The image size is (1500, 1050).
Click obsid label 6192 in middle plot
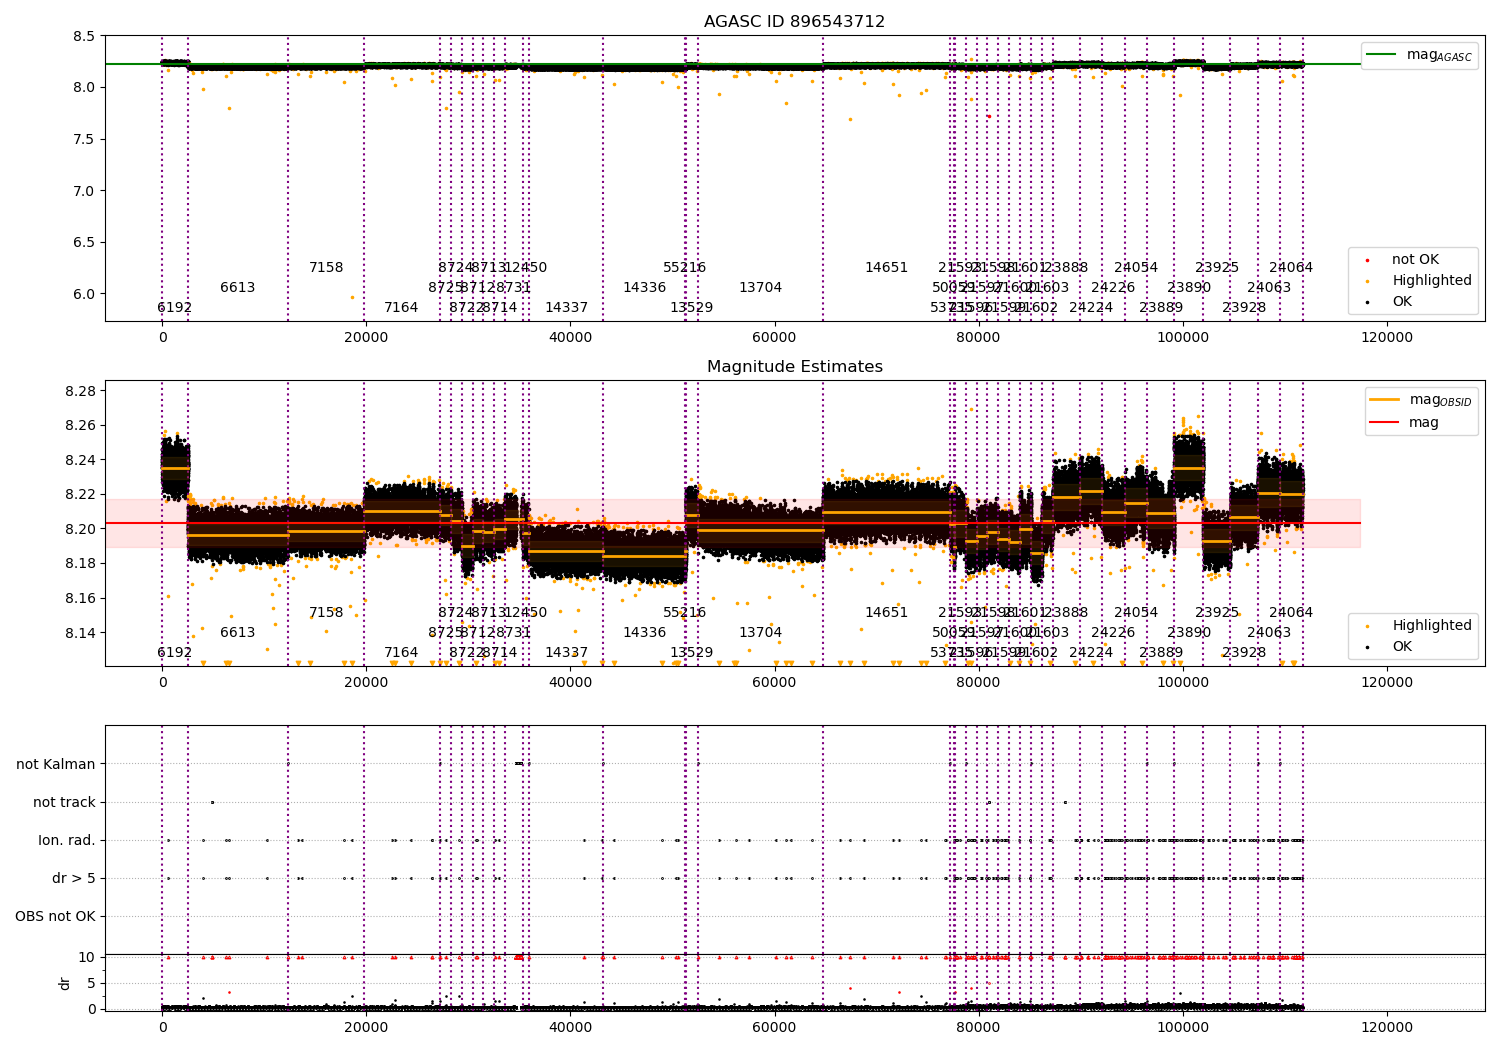[174, 653]
